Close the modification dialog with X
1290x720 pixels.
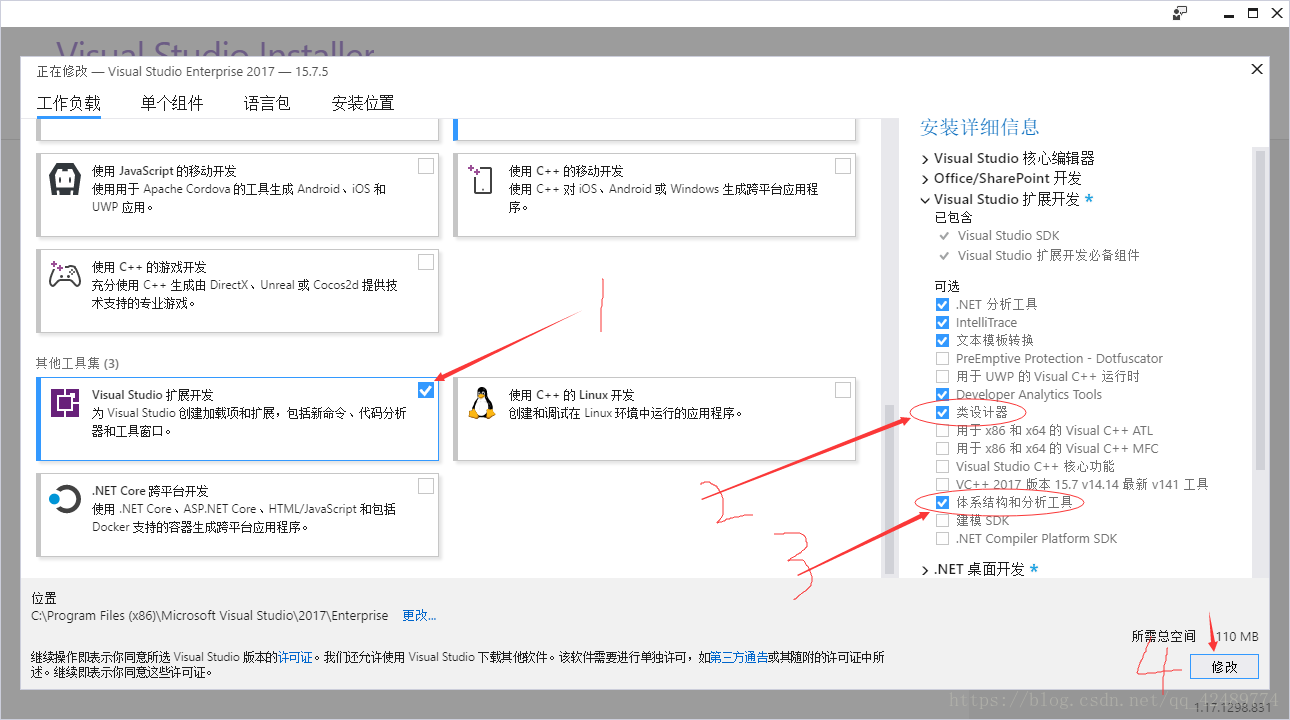click(x=1257, y=69)
